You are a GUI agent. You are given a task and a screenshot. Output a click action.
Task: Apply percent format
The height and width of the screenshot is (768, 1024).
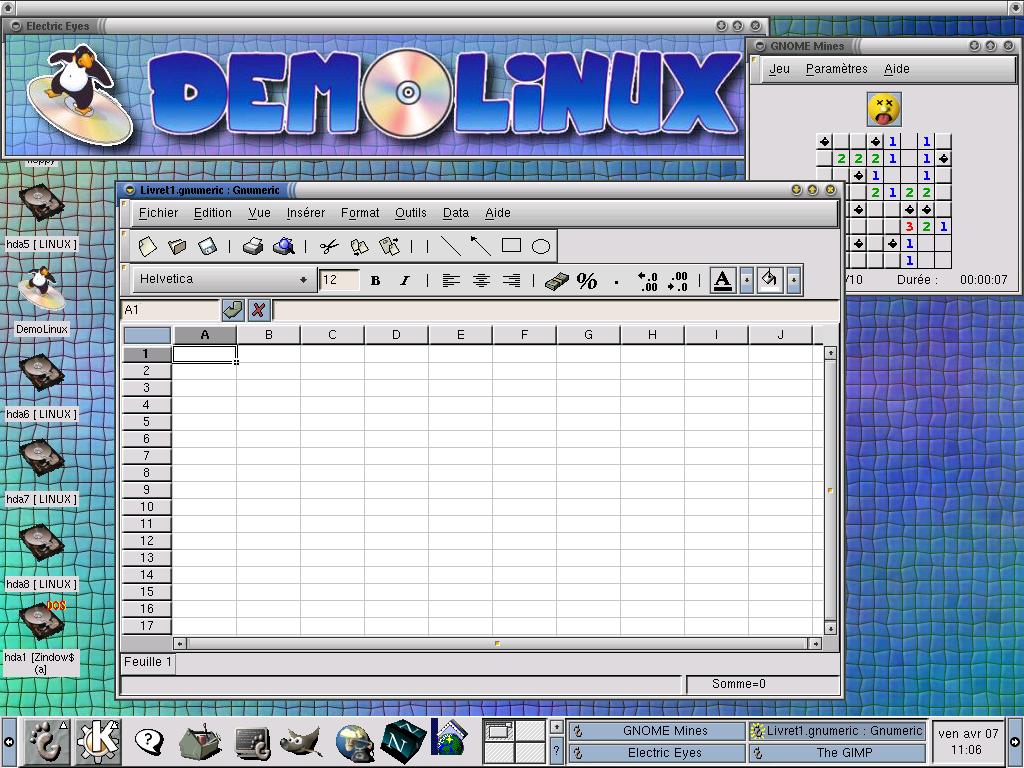[x=587, y=281]
